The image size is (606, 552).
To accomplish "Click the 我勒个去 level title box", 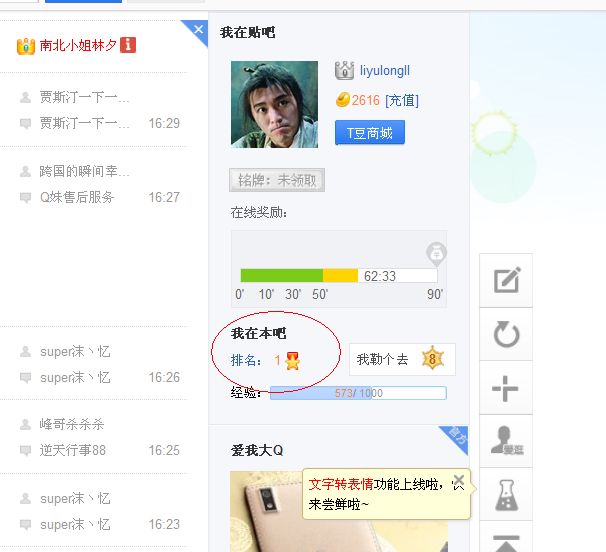I will pos(402,359).
